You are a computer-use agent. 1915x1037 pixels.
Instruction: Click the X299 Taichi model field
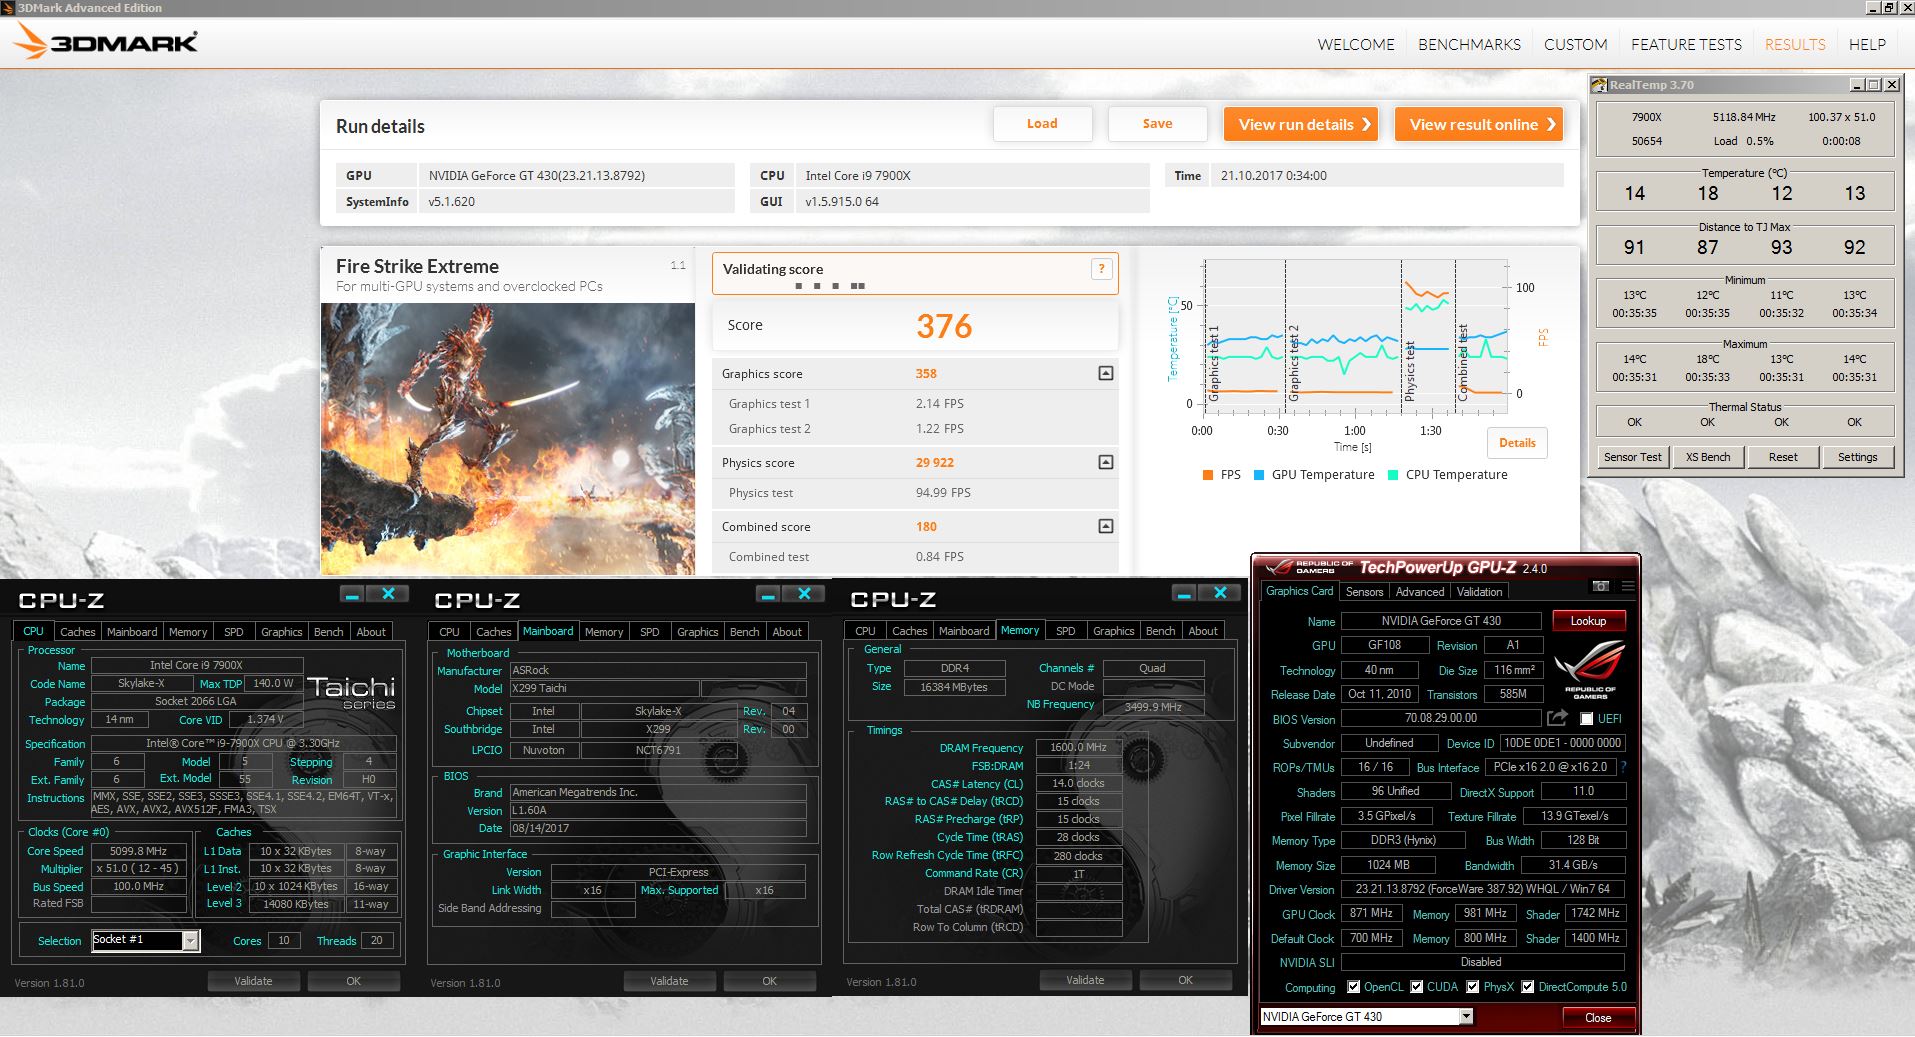[x=604, y=689]
